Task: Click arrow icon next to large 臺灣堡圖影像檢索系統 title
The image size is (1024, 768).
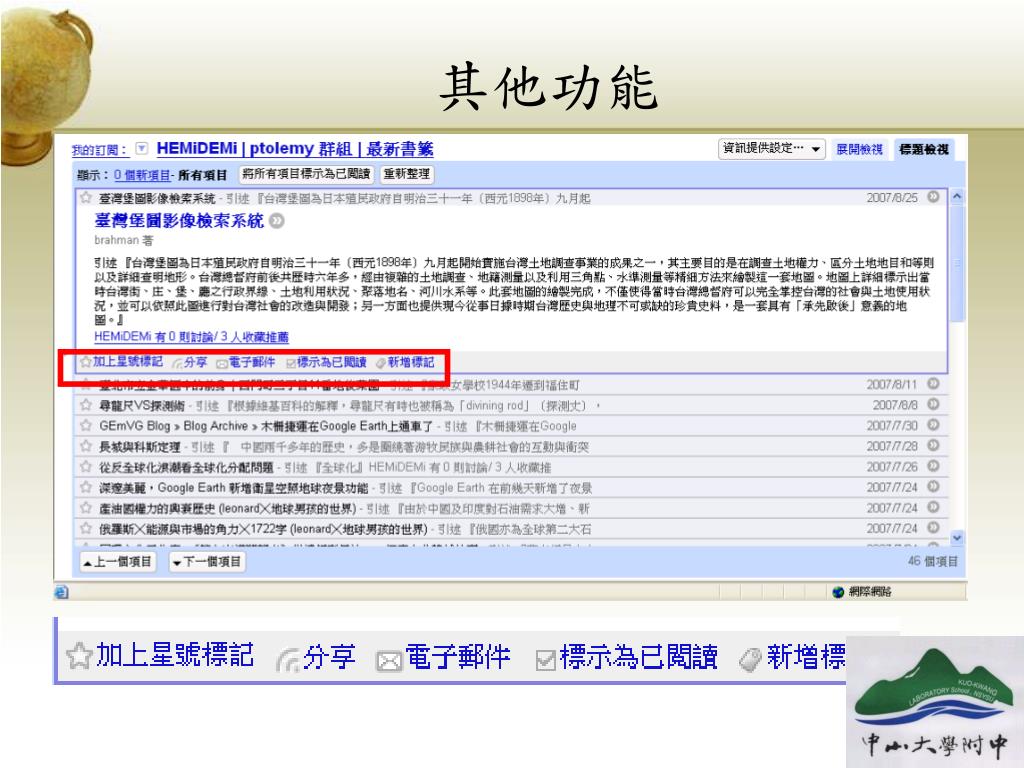Action: [x=277, y=221]
